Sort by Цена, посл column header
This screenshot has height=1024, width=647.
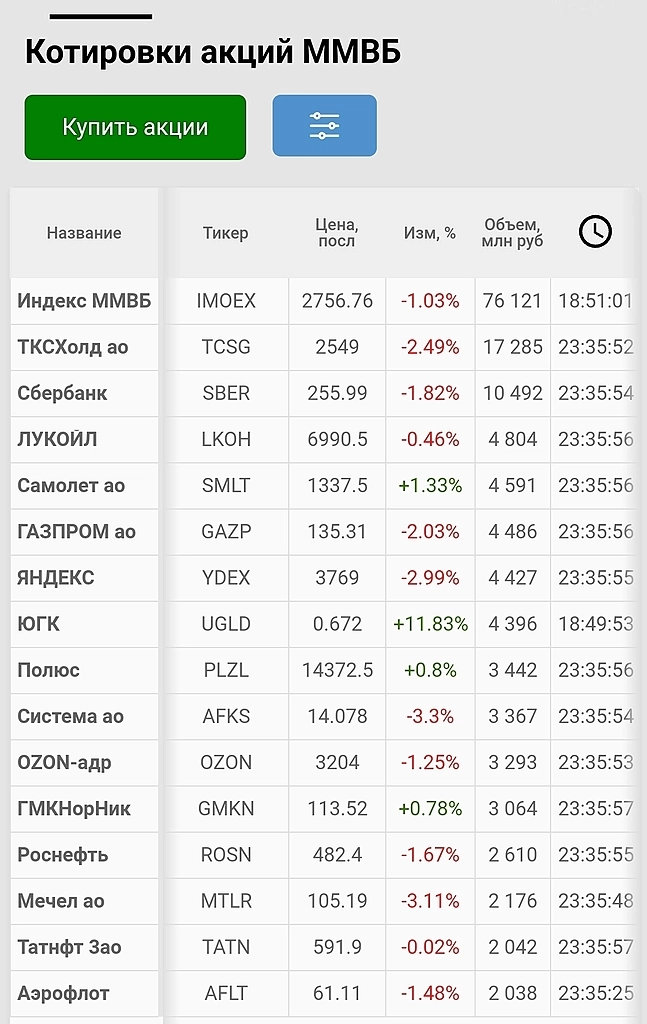(x=337, y=233)
